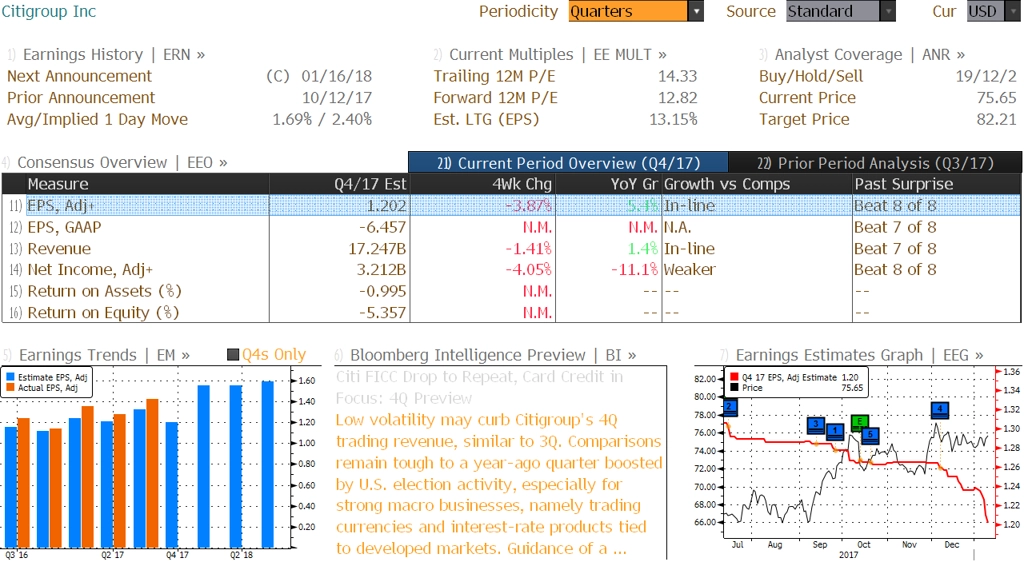Viewport: 1024px width, 562px height.
Task: Open news marker 3 on estimates graph
Action: click(816, 425)
